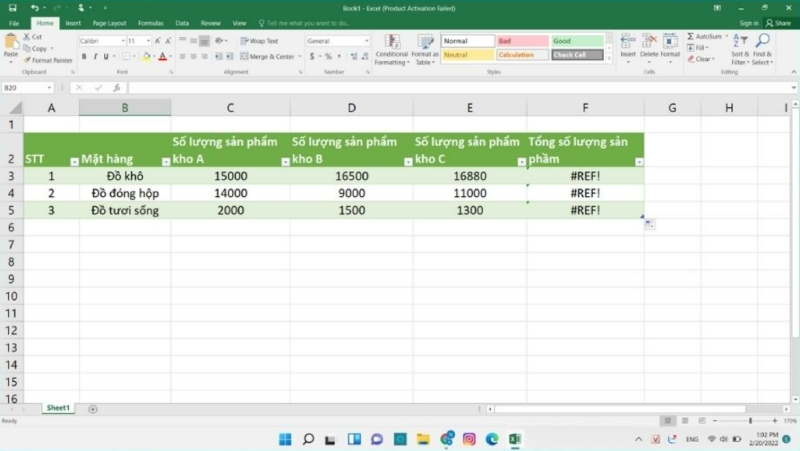800x451 pixels.
Task: Open the Mặt hàng column filter dropdown
Action: [165, 161]
